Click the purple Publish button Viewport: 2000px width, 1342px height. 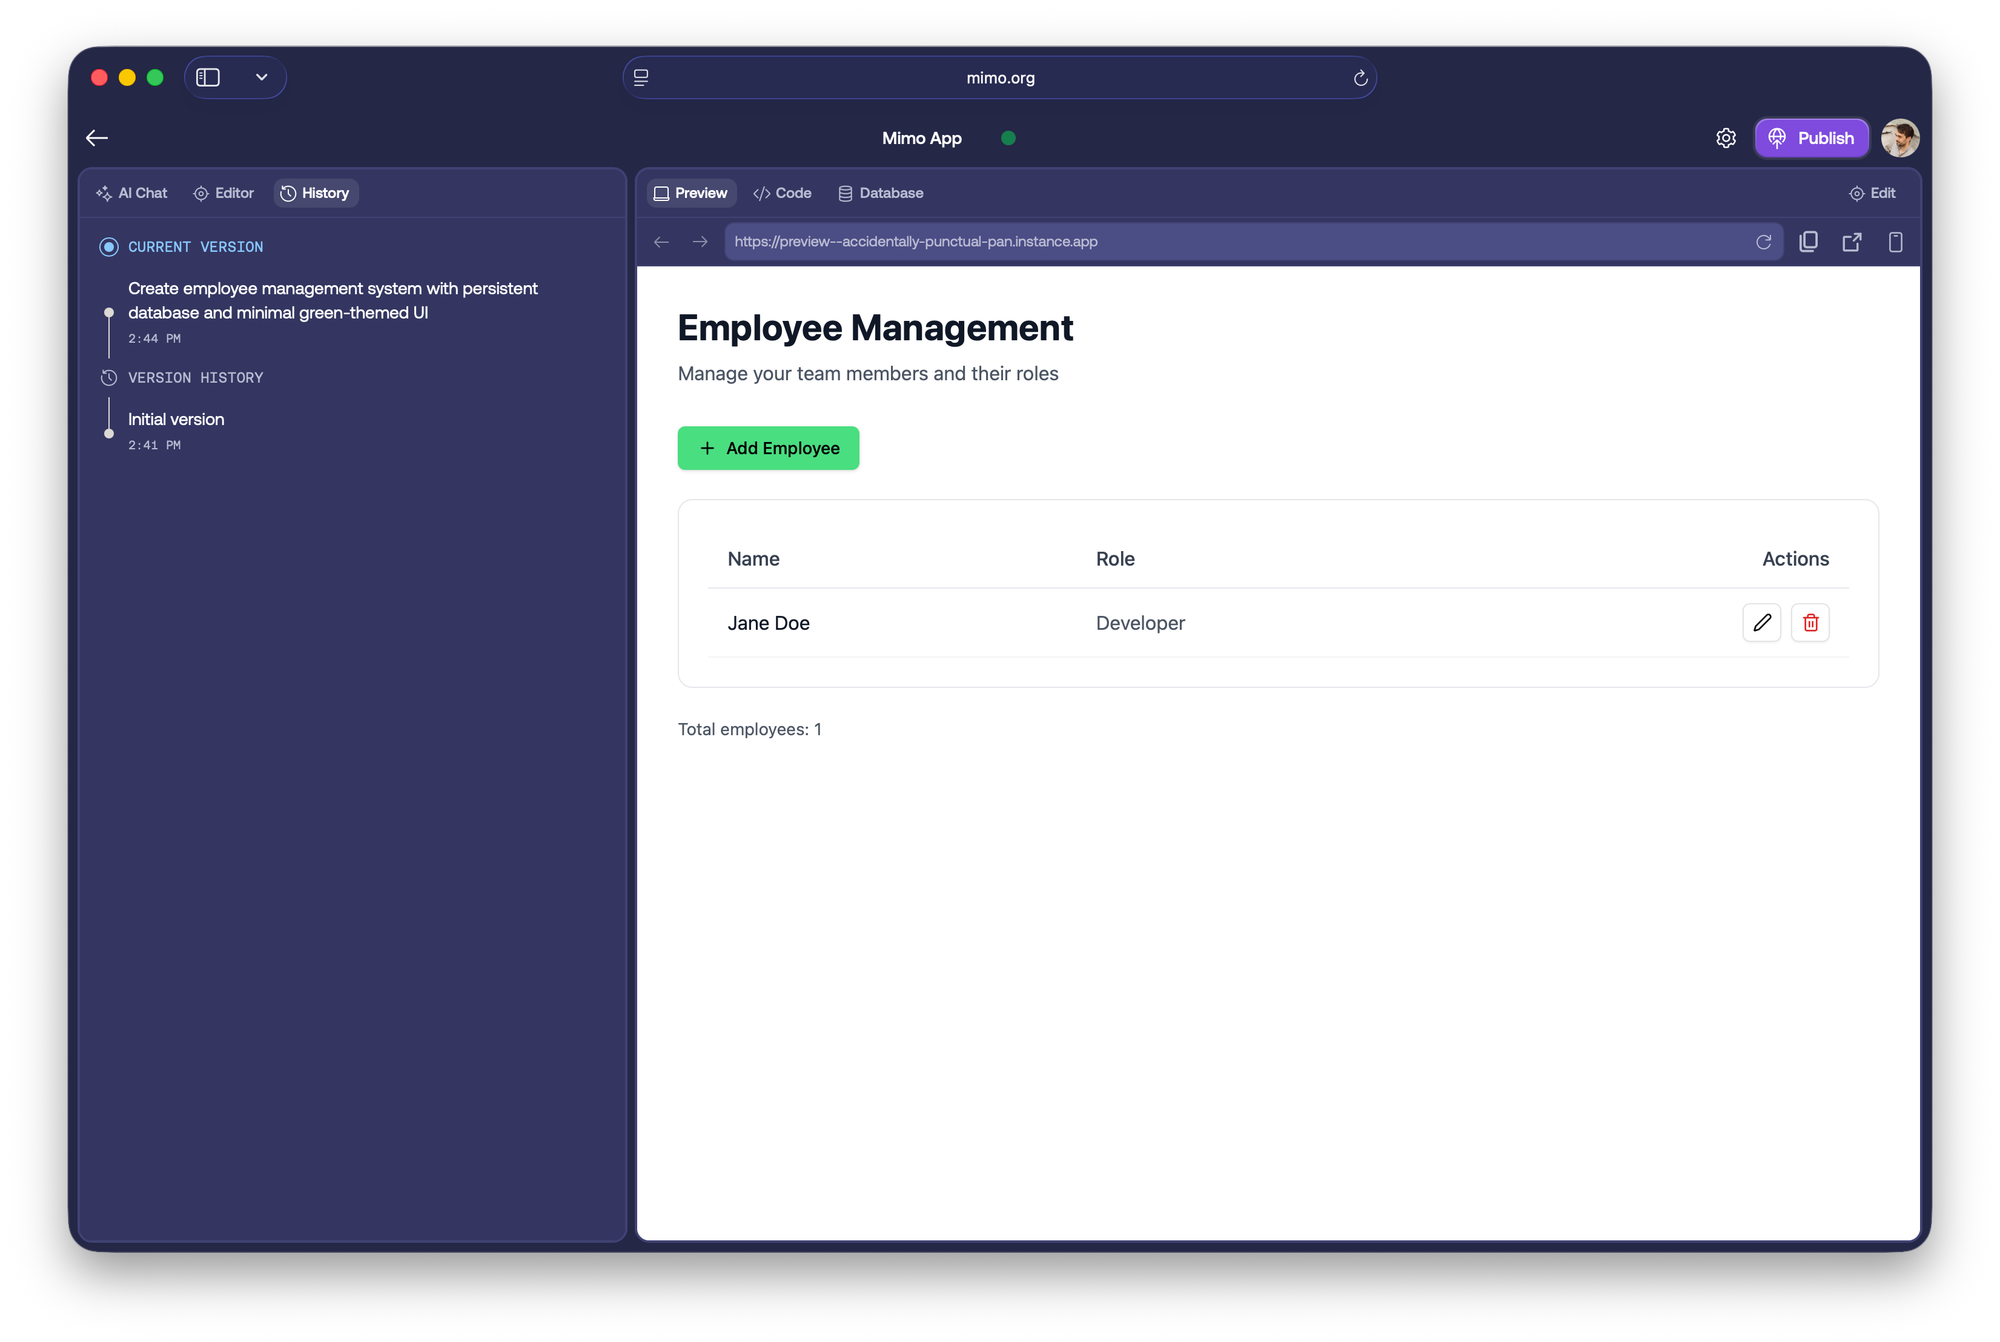pyautogui.click(x=1811, y=138)
